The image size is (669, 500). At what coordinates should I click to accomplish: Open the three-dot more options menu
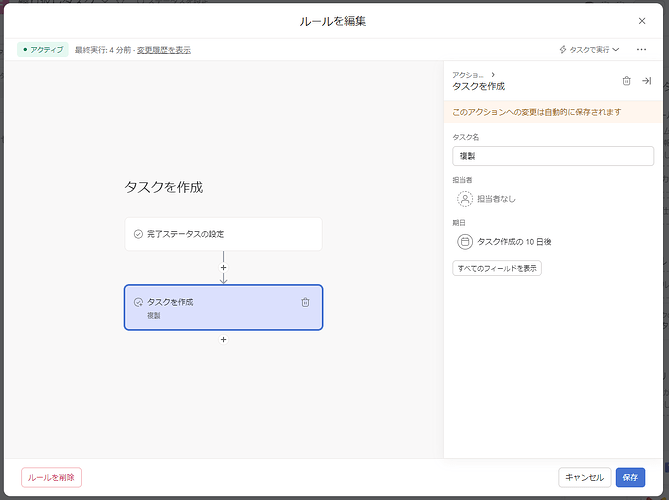click(x=641, y=49)
